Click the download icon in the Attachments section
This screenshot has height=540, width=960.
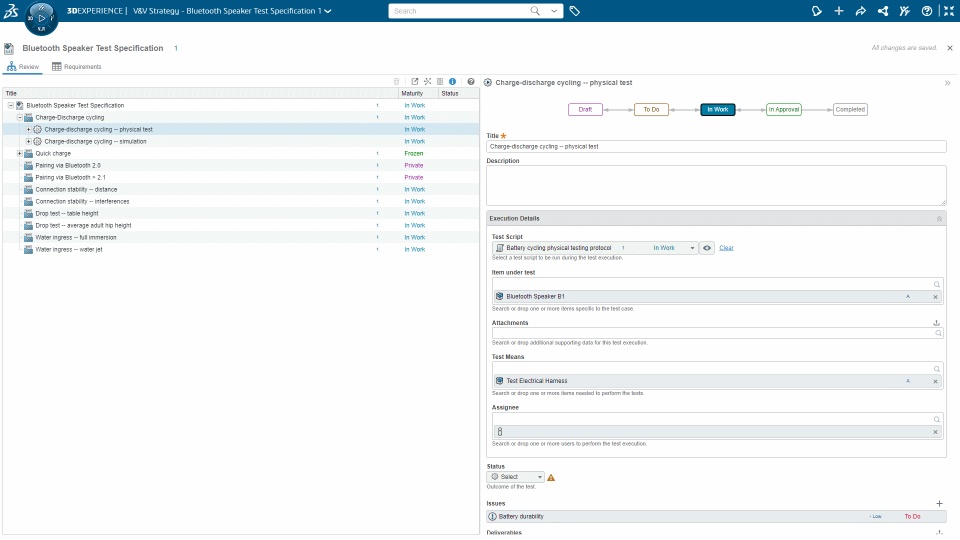[x=936, y=323]
